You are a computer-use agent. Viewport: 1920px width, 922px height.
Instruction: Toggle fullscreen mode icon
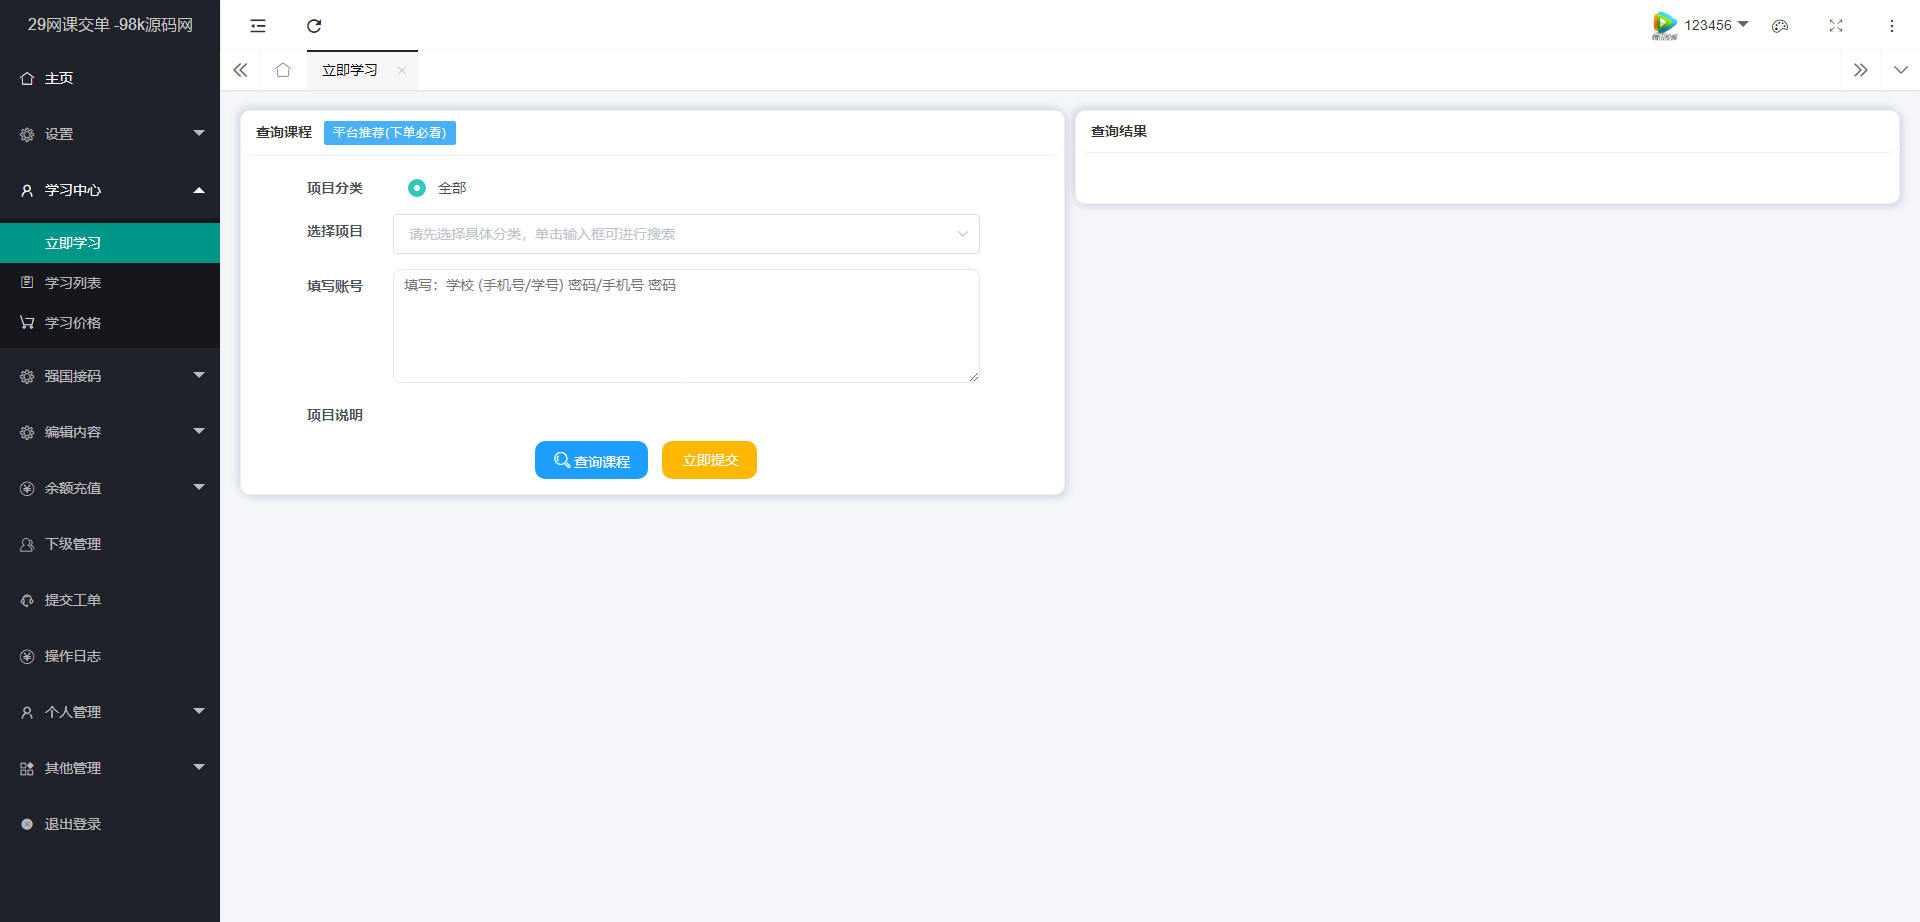(x=1836, y=26)
